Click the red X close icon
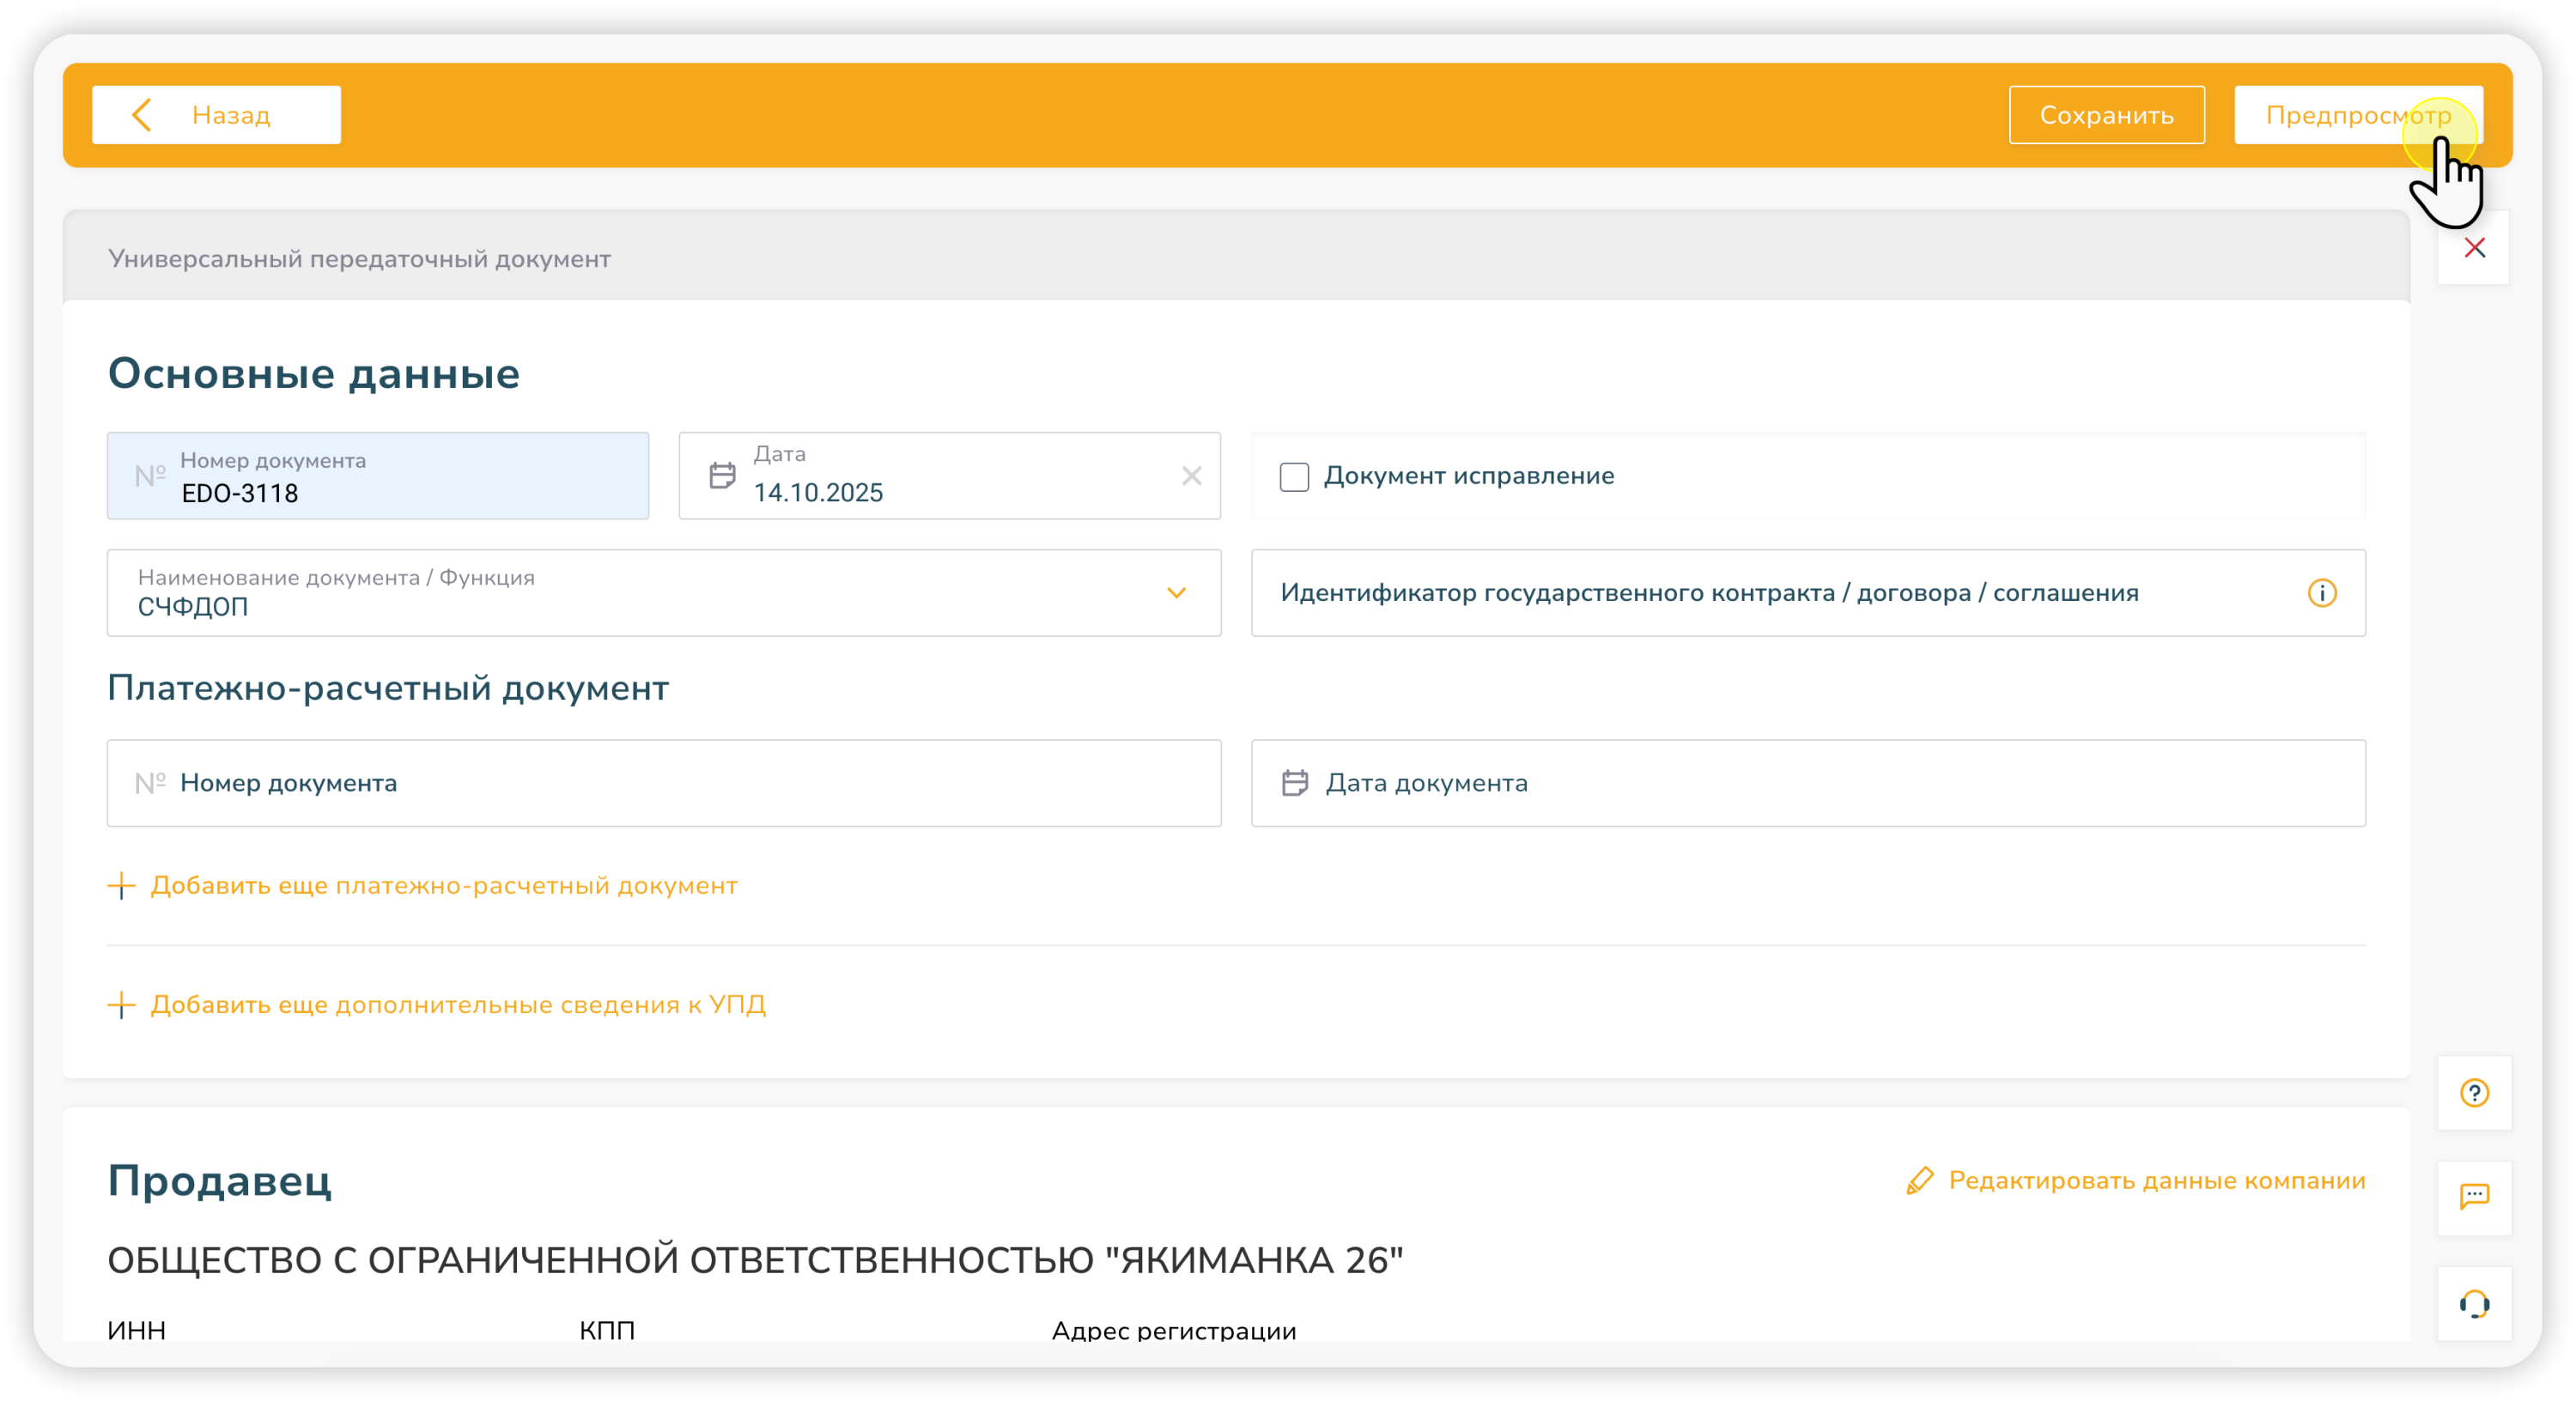 click(2474, 248)
